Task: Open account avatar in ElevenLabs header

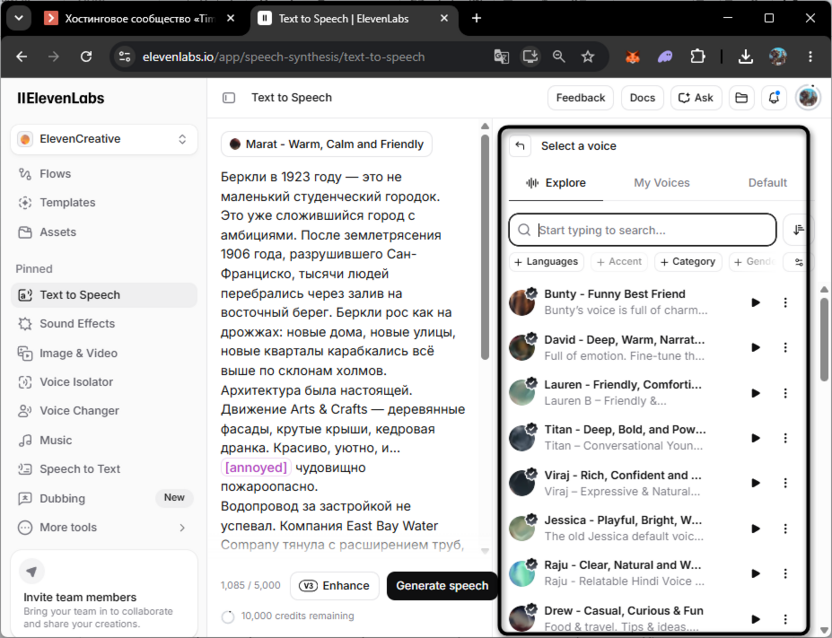Action: pos(808,98)
